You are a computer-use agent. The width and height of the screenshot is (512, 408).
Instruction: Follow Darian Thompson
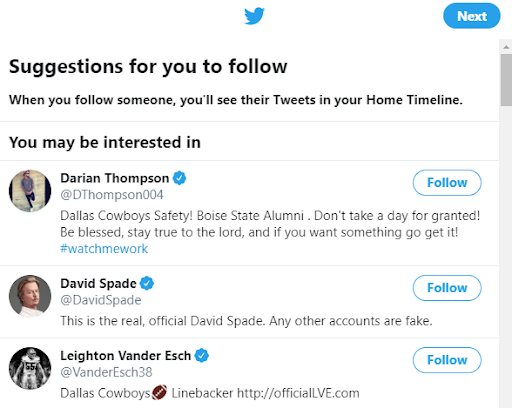pyautogui.click(x=447, y=183)
